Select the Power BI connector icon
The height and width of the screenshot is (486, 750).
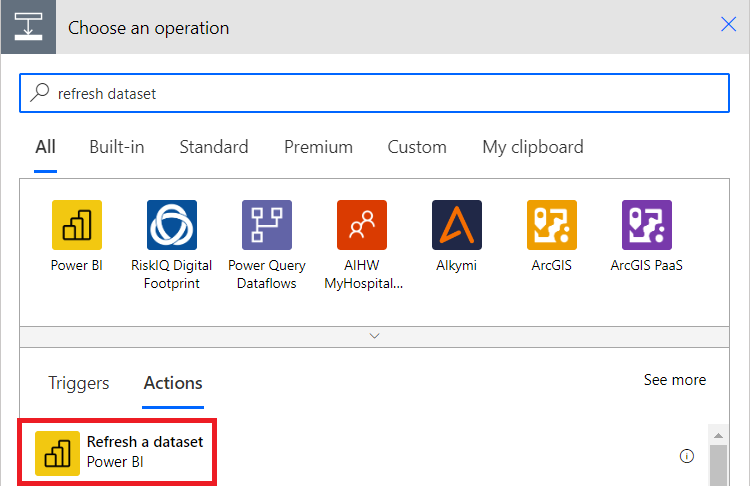77,225
